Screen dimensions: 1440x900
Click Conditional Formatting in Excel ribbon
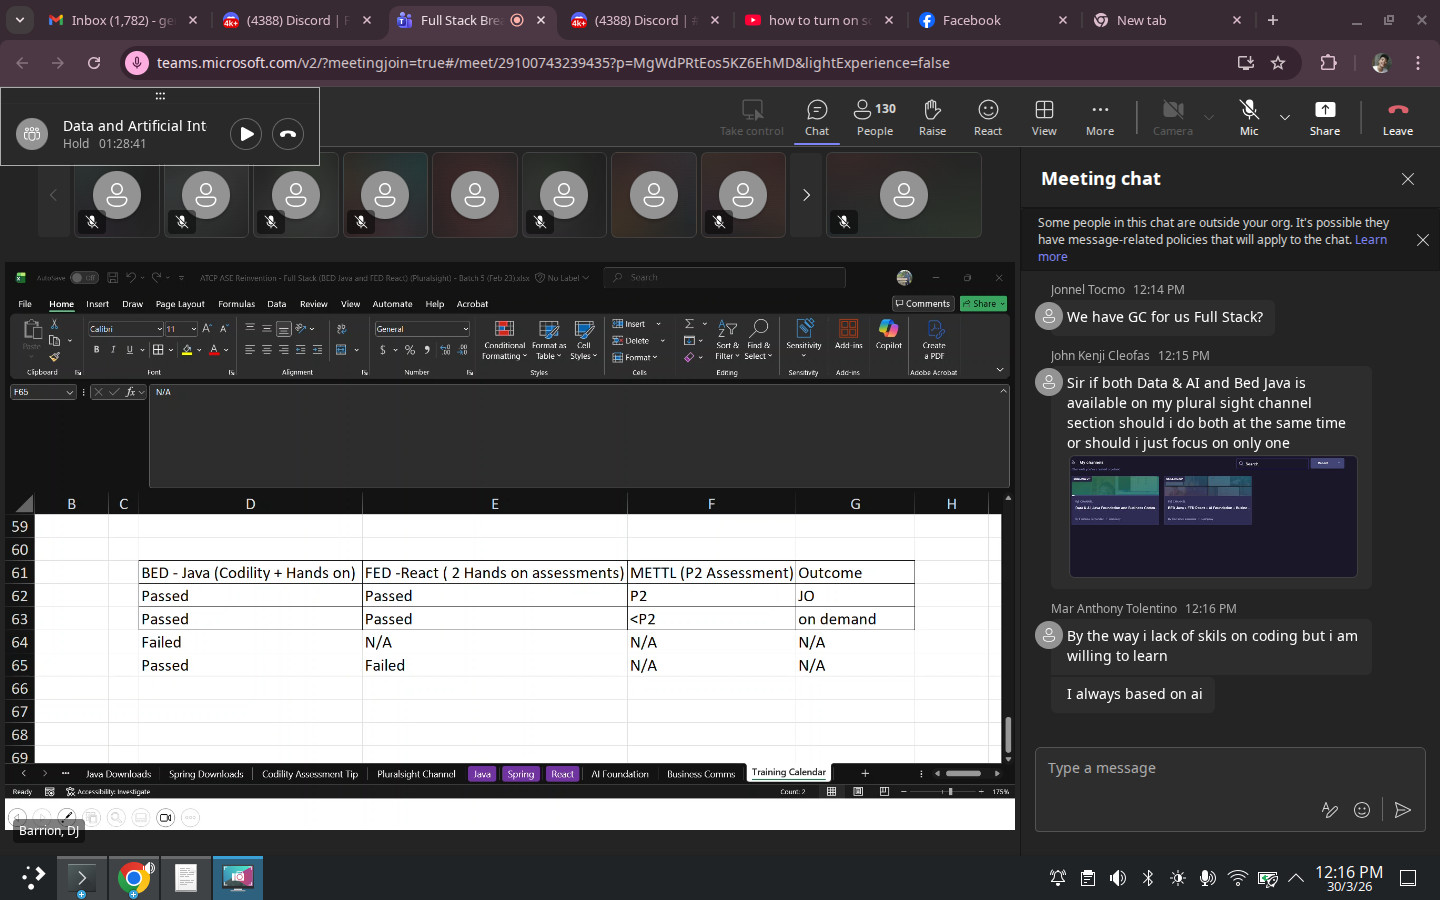tap(504, 341)
